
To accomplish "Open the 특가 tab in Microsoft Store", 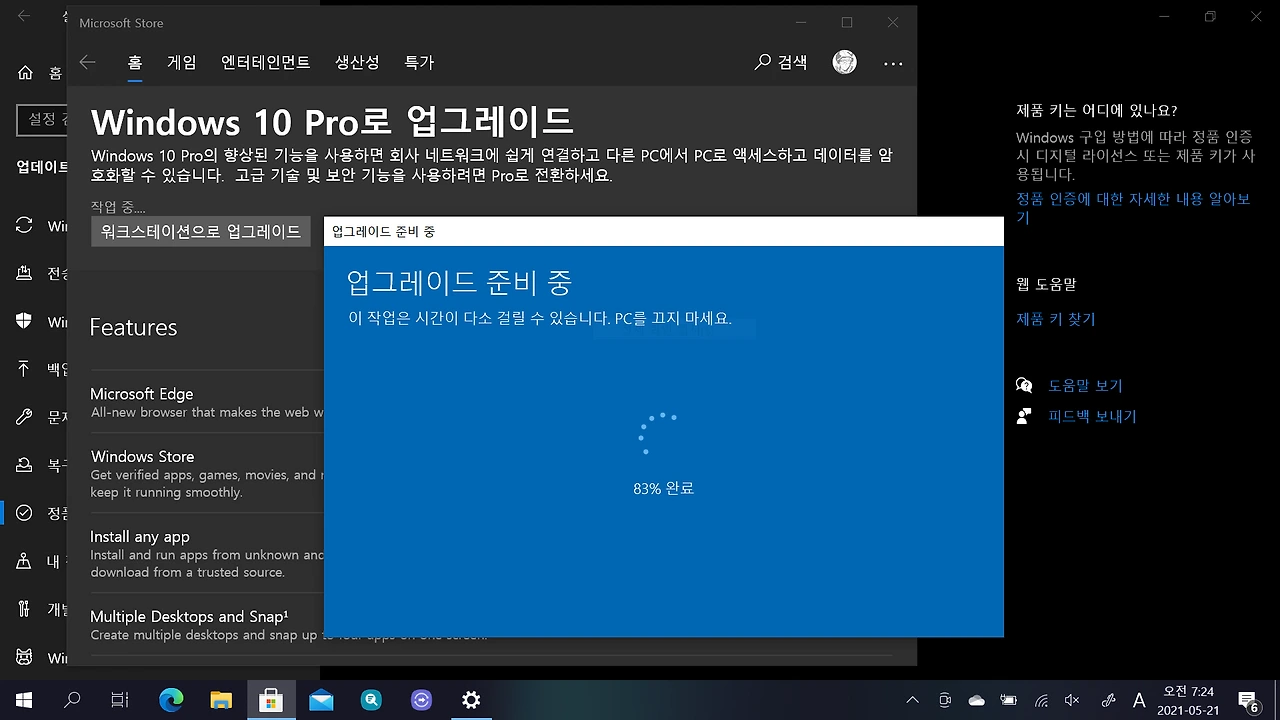I will [419, 62].
